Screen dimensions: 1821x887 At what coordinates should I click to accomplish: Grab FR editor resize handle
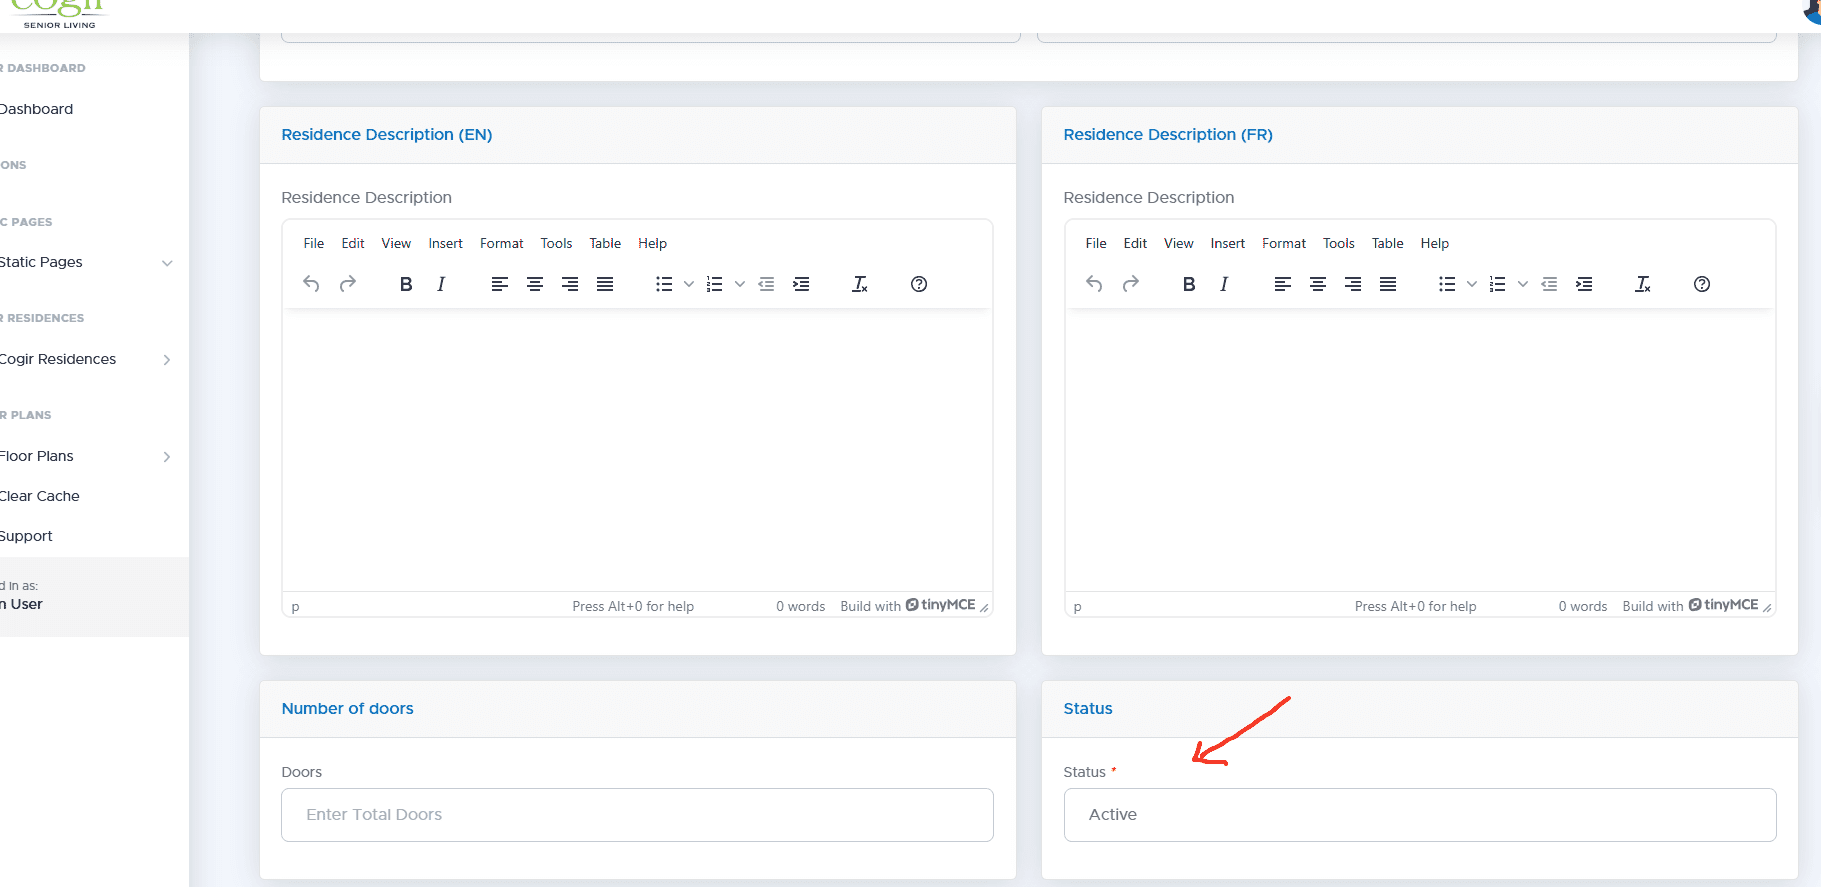click(x=1767, y=607)
